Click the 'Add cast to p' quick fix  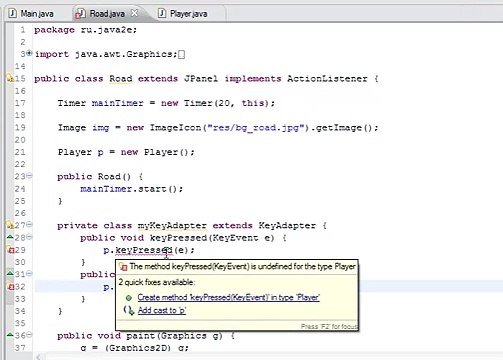coord(162,310)
